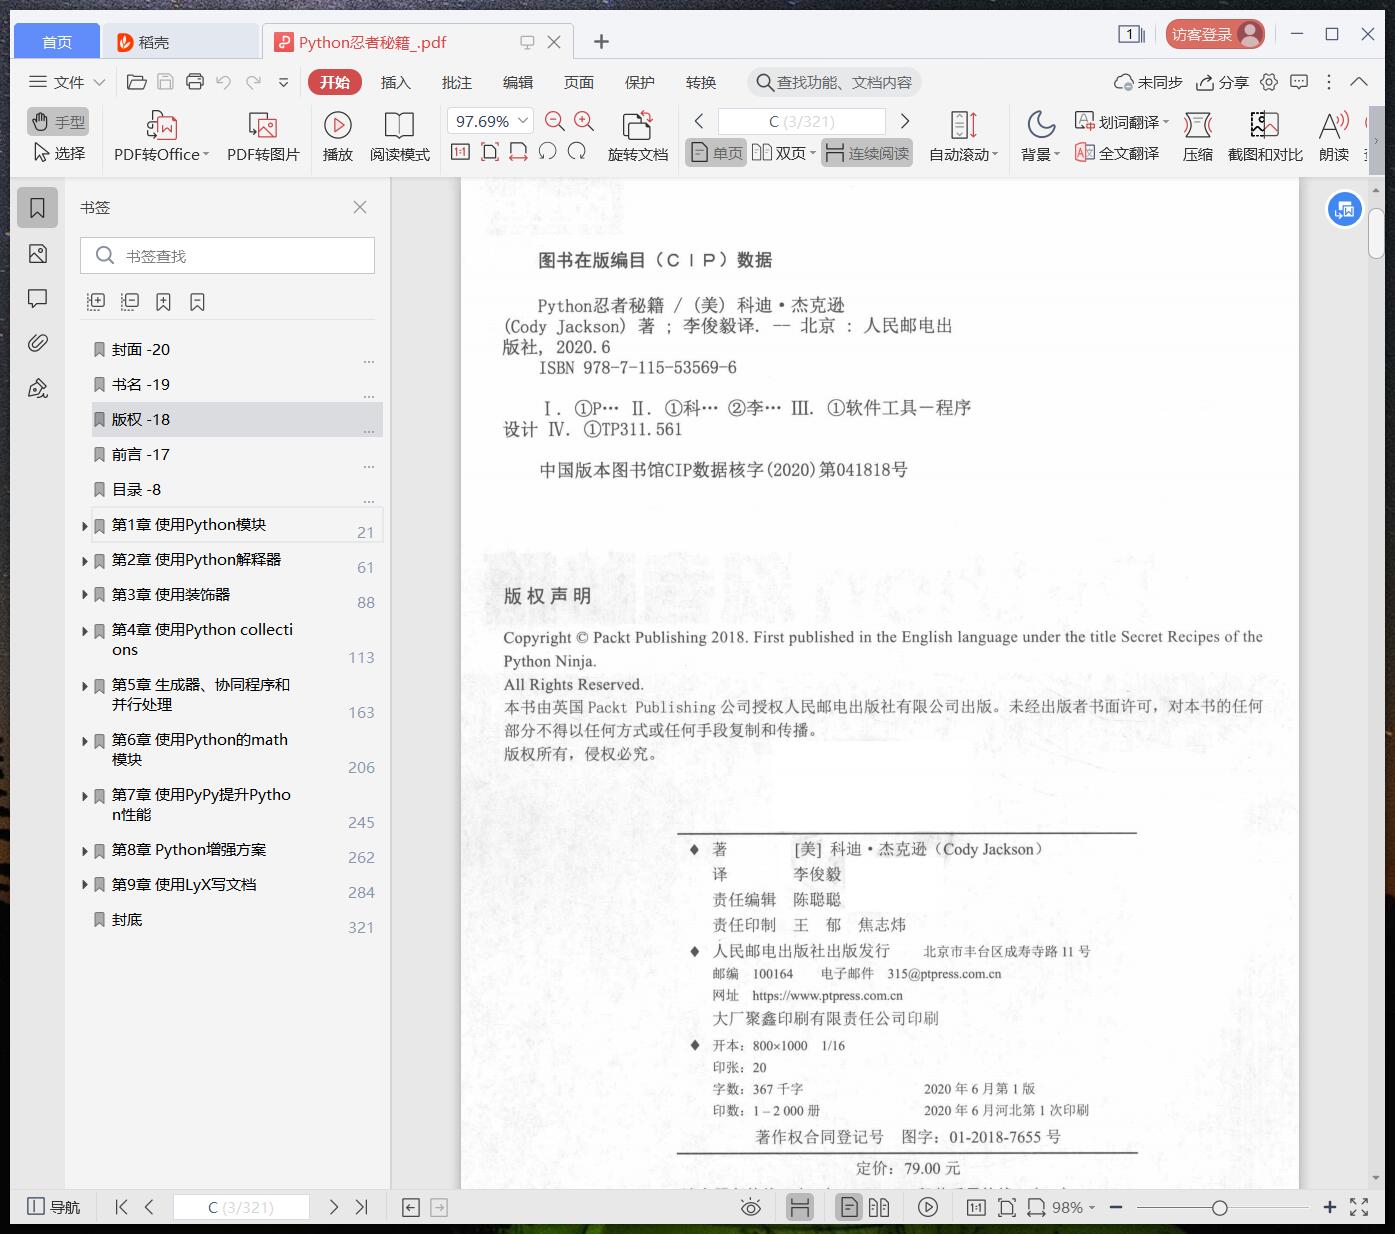Click the bookmark search field (书签查找)
The width and height of the screenshot is (1395, 1234).
pyautogui.click(x=227, y=256)
